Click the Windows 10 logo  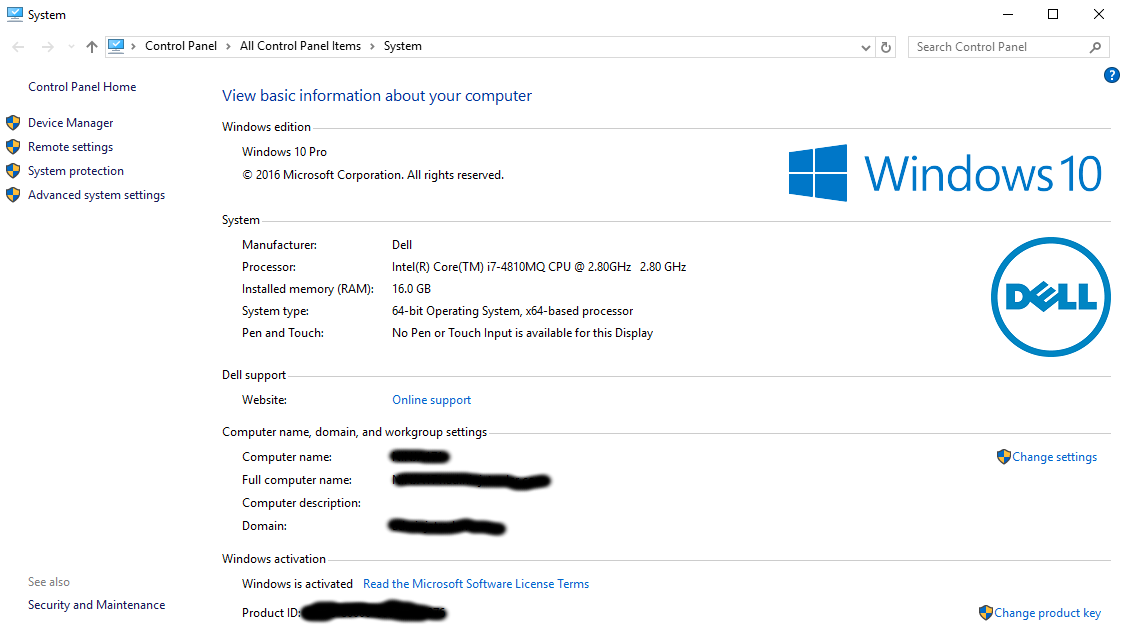point(945,173)
